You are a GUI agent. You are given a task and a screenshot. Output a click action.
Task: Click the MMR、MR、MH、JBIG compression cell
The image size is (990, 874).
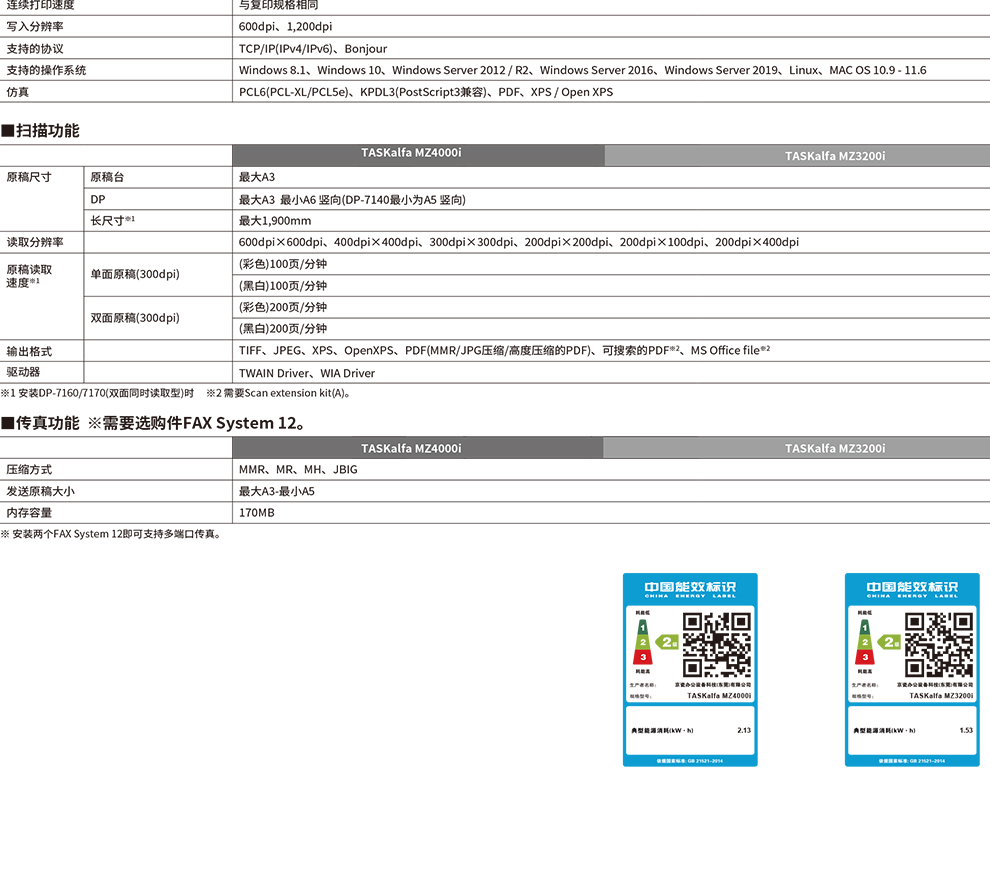click(298, 469)
